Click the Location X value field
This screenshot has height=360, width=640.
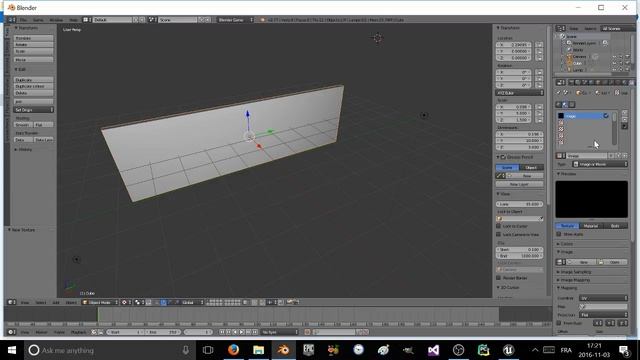coord(514,45)
